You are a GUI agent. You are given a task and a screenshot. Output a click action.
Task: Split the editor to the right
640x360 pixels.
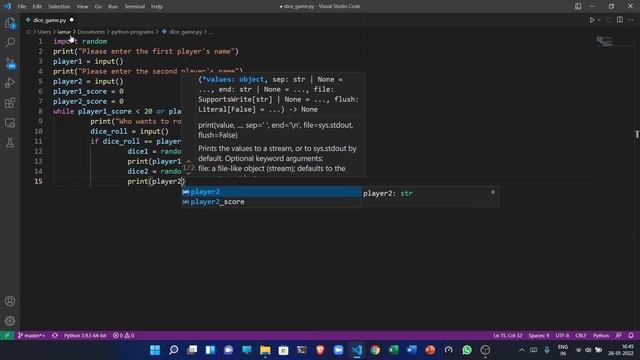(x=620, y=20)
